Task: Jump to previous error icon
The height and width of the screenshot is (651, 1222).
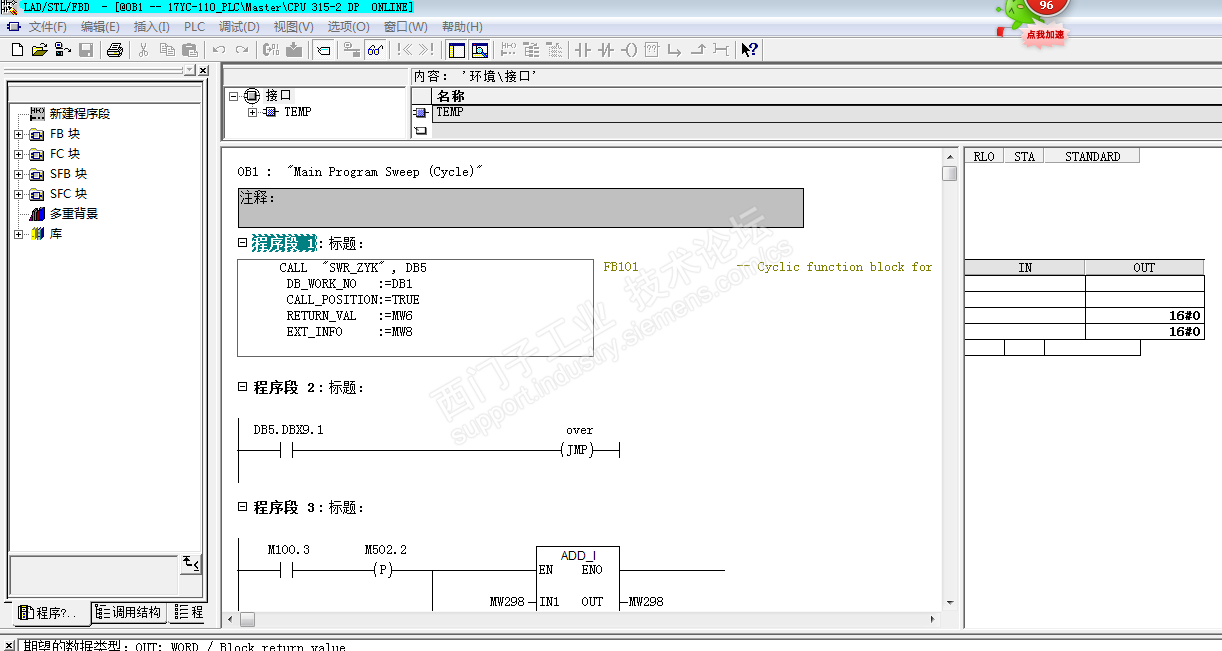Action: tap(403, 50)
